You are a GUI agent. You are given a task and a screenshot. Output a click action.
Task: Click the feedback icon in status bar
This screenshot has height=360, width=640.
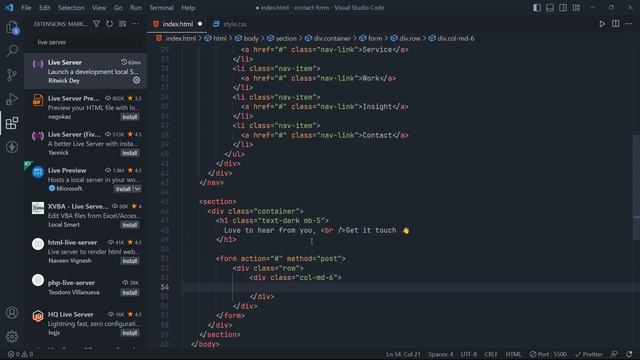click(x=614, y=354)
